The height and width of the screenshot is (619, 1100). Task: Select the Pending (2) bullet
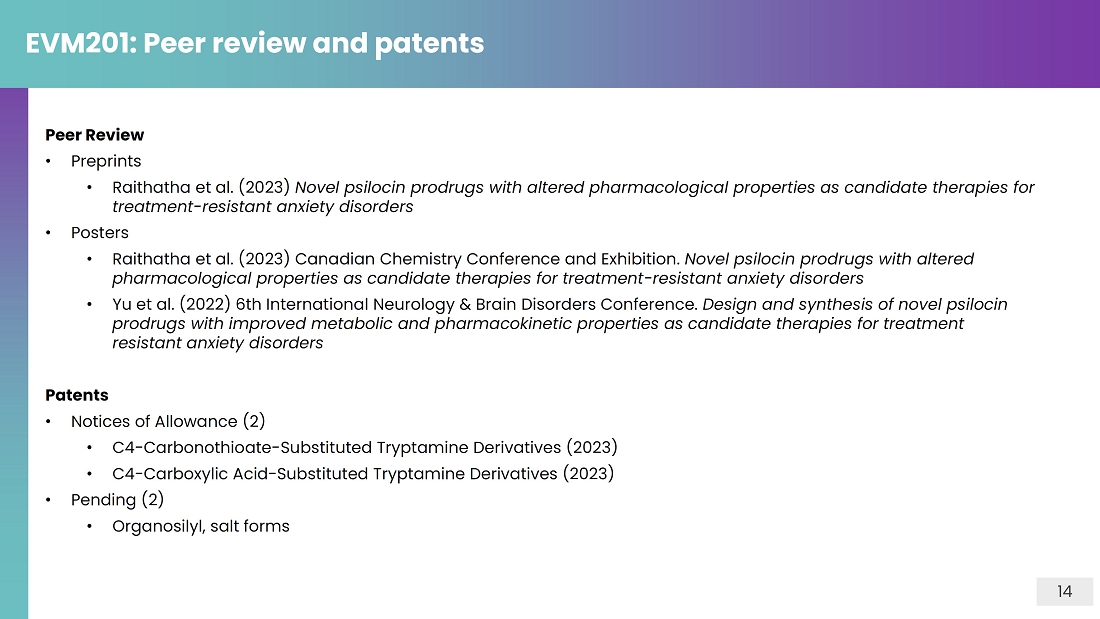(117, 500)
